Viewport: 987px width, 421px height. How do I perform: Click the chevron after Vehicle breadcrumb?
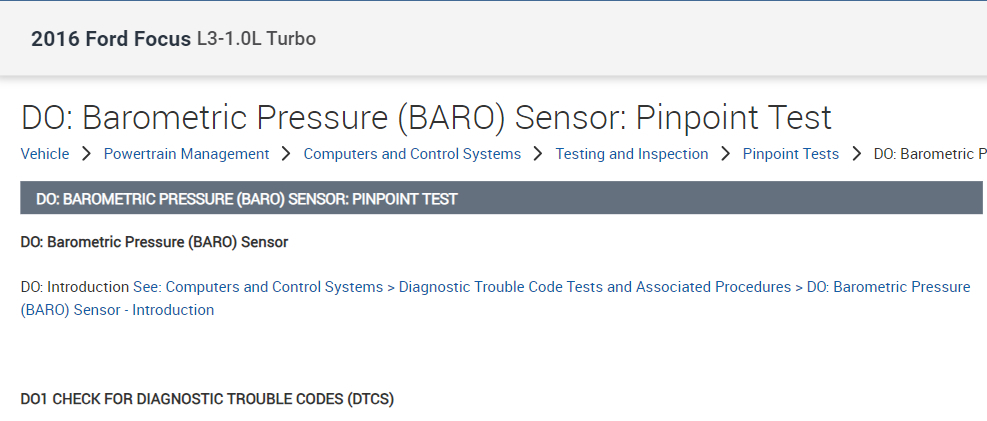click(x=87, y=154)
